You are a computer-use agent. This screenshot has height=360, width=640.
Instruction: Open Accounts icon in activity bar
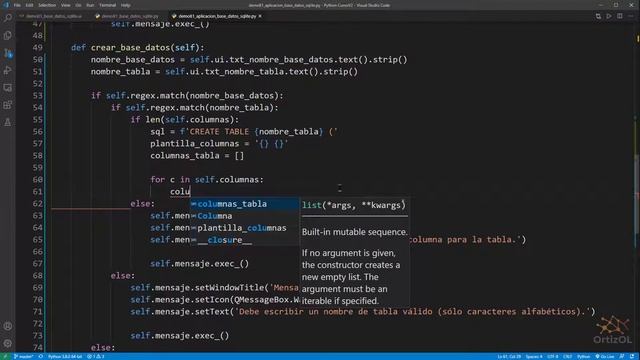[x=8, y=326]
